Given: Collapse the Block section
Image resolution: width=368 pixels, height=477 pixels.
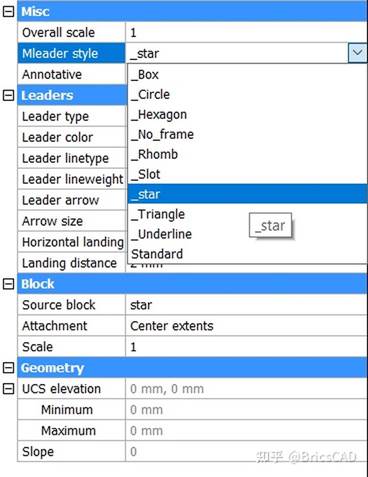Looking at the screenshot, I should pyautogui.click(x=8, y=284).
